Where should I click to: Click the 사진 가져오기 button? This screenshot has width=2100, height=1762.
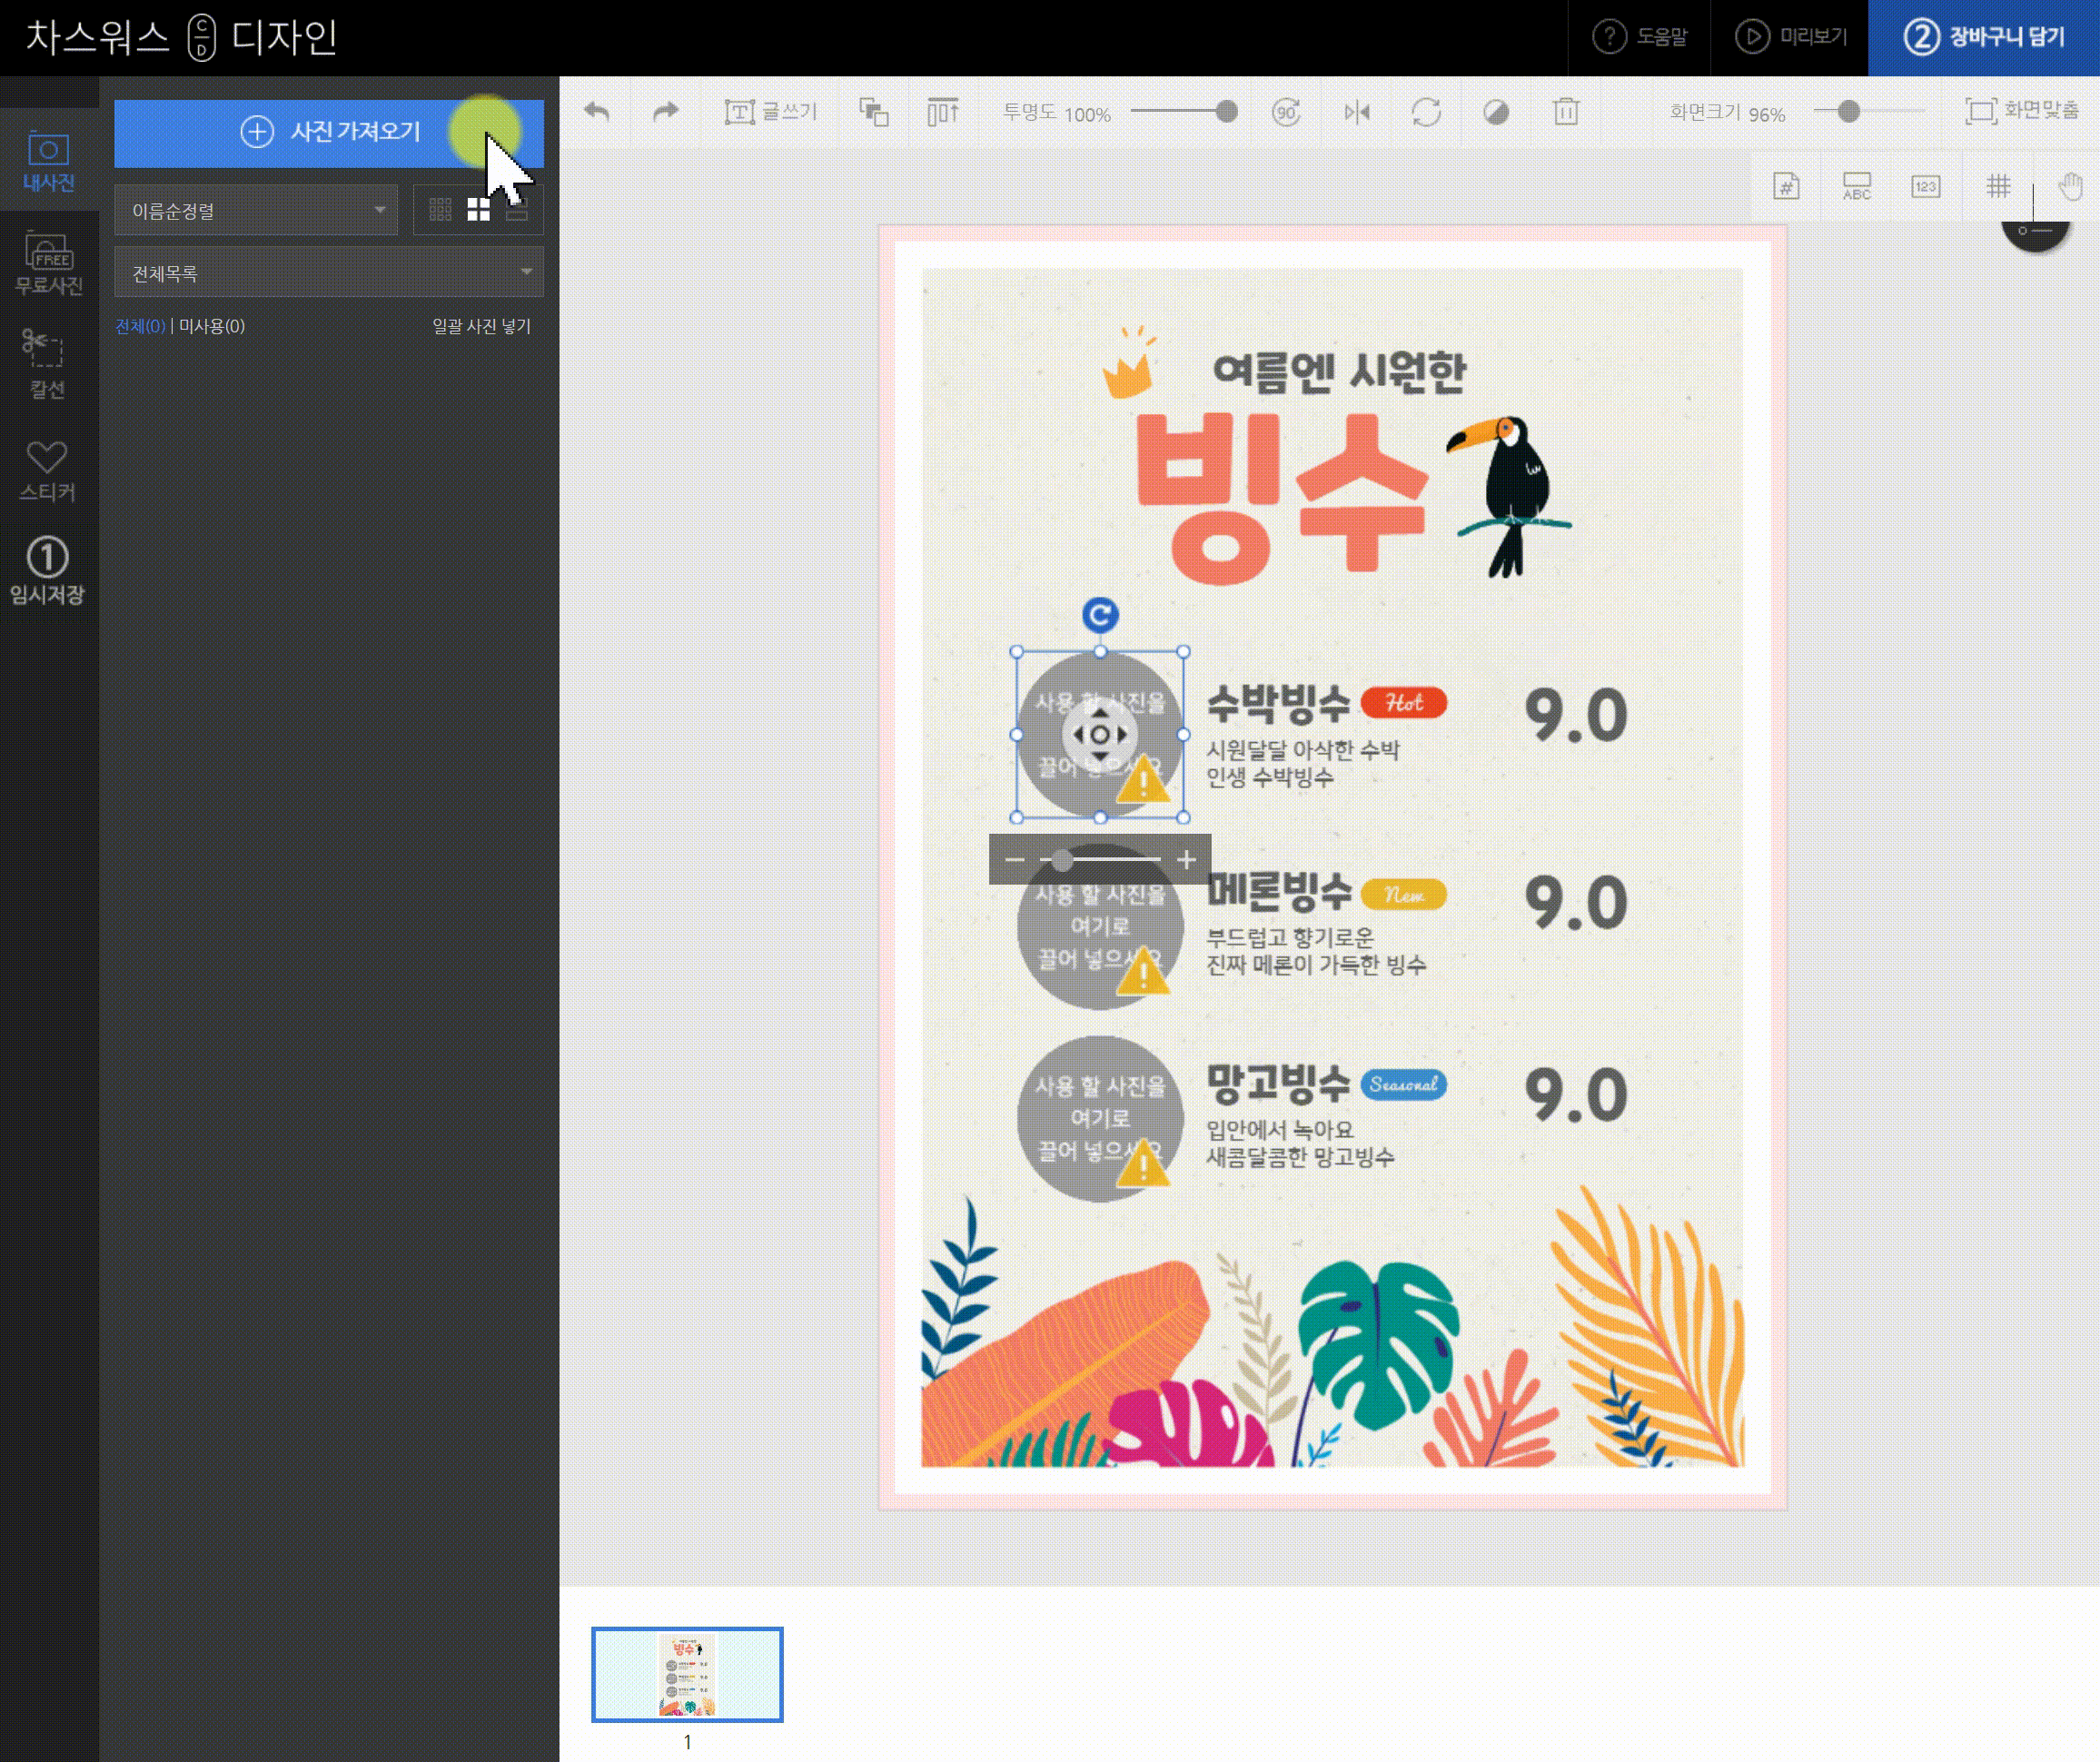coord(329,133)
